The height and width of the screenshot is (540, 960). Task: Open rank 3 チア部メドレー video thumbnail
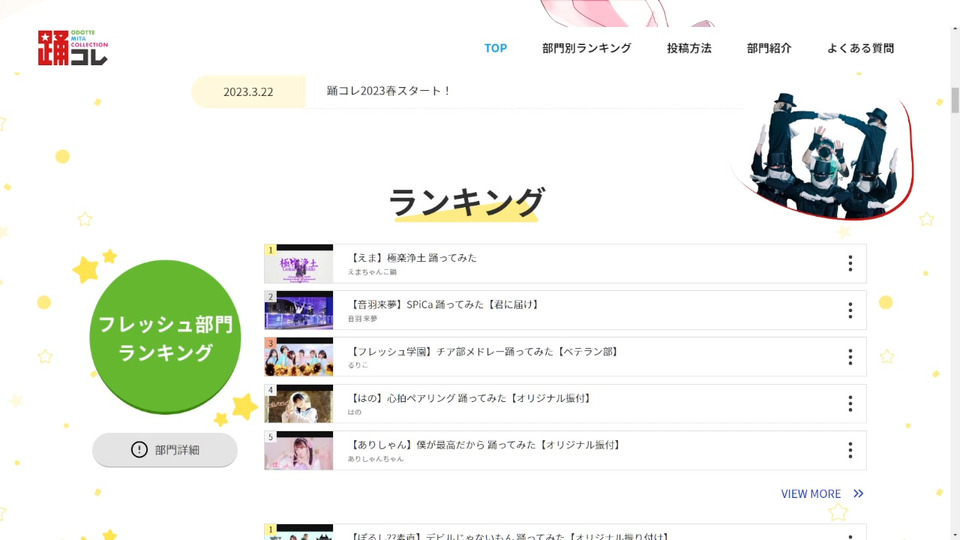299,357
